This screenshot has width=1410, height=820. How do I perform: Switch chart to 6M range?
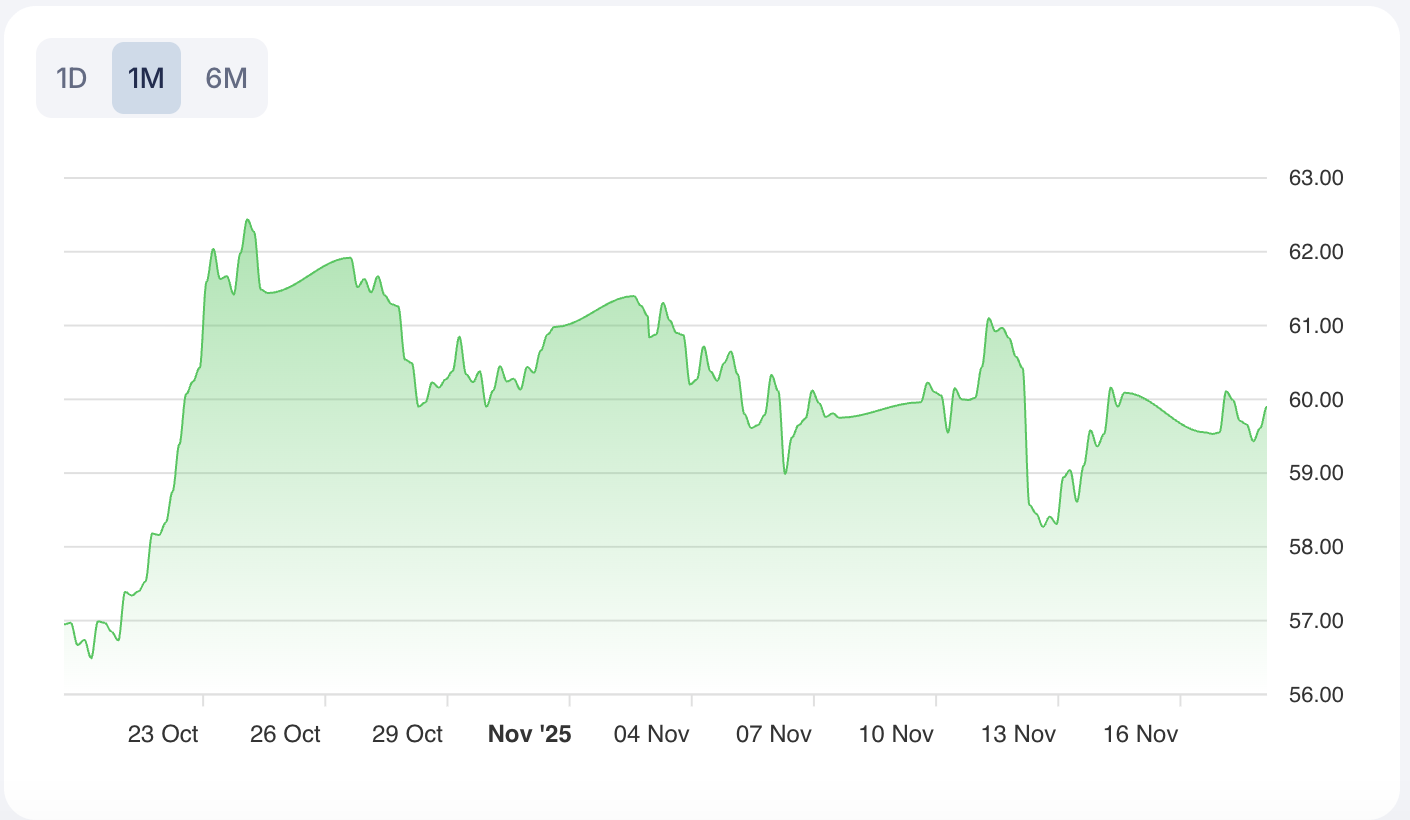tap(226, 78)
